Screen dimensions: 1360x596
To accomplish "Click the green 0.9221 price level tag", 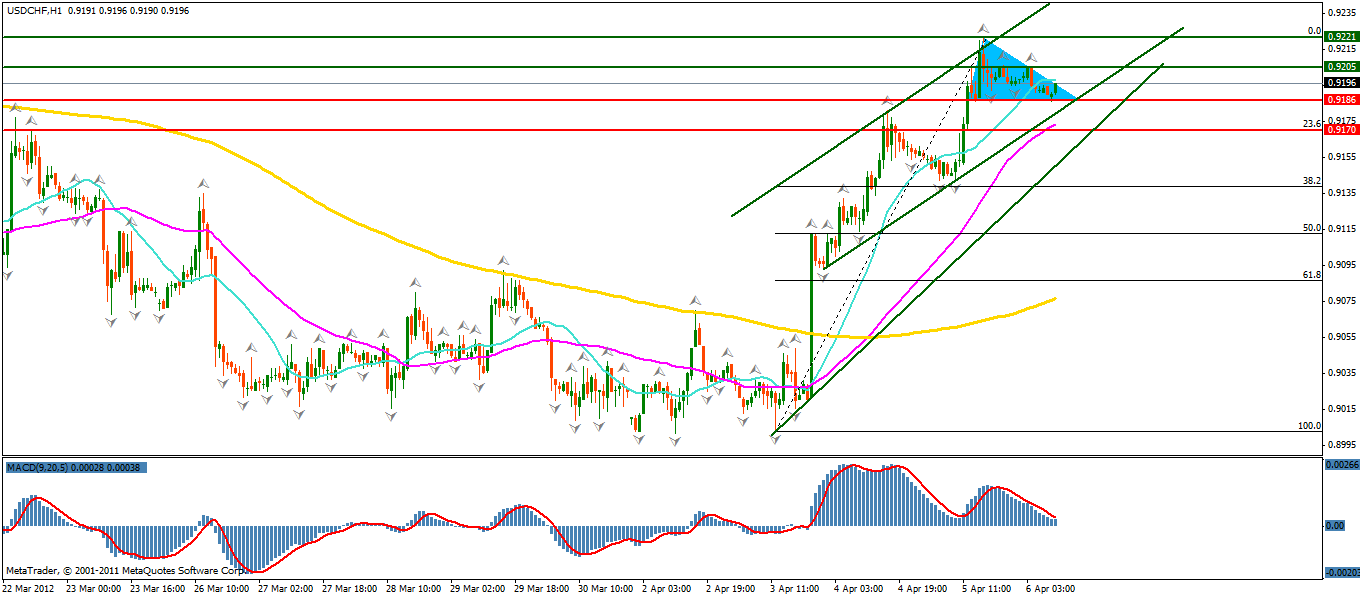I will point(1339,36).
